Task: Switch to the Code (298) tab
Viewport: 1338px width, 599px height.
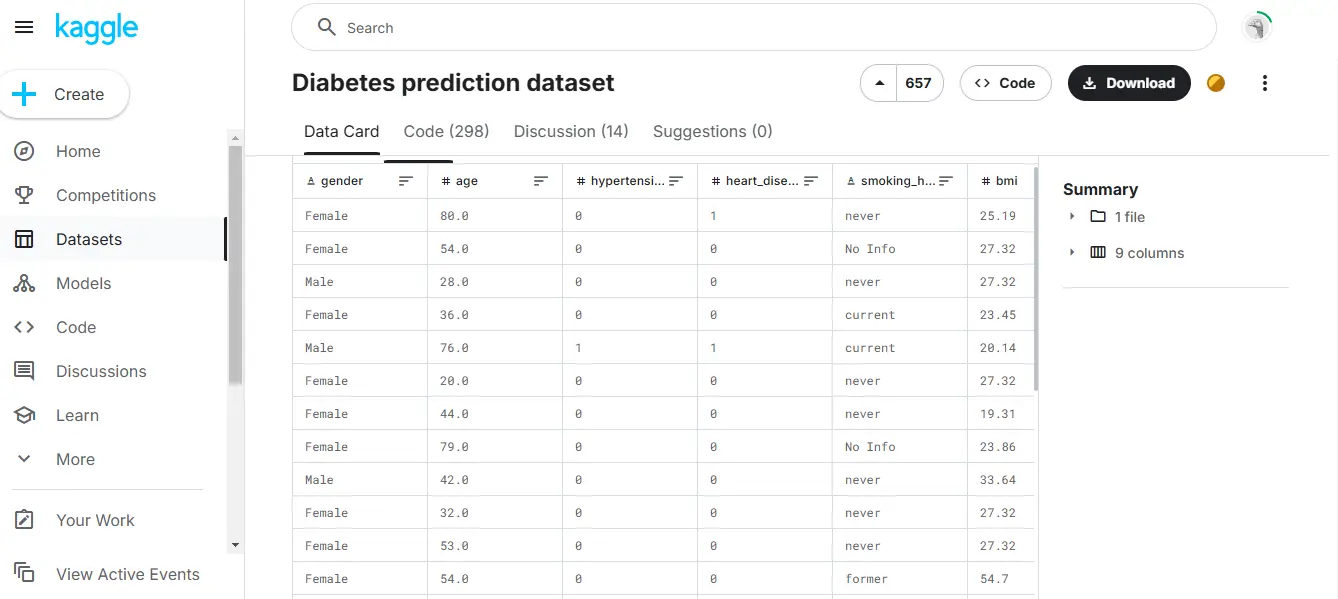Action: [446, 131]
